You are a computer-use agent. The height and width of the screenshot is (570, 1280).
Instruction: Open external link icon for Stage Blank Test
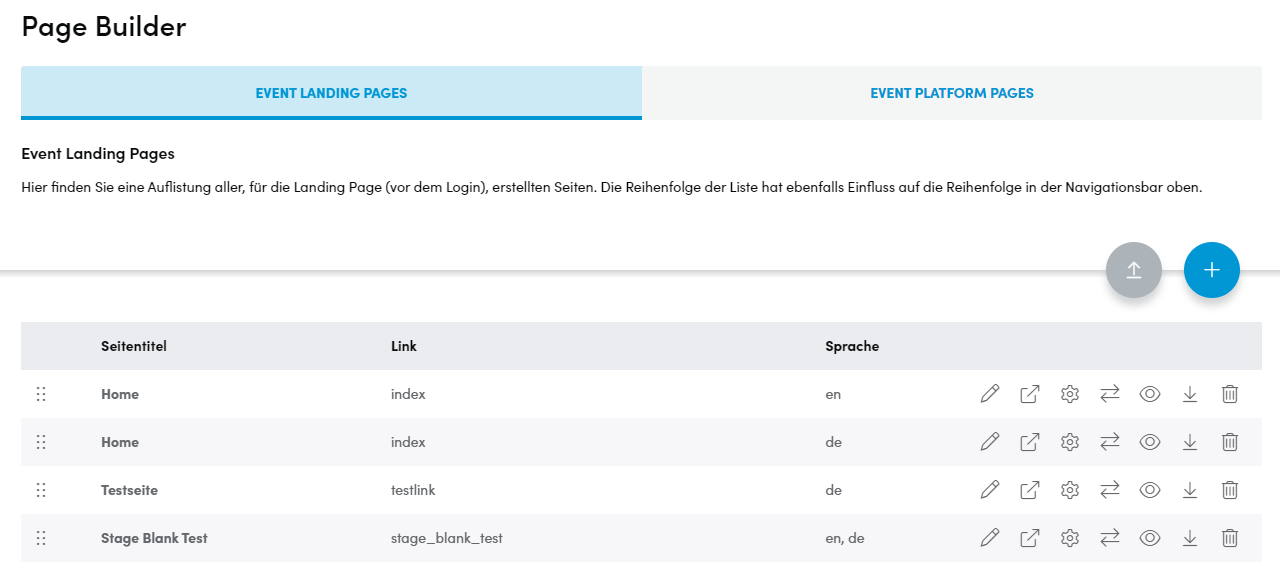(x=1030, y=538)
